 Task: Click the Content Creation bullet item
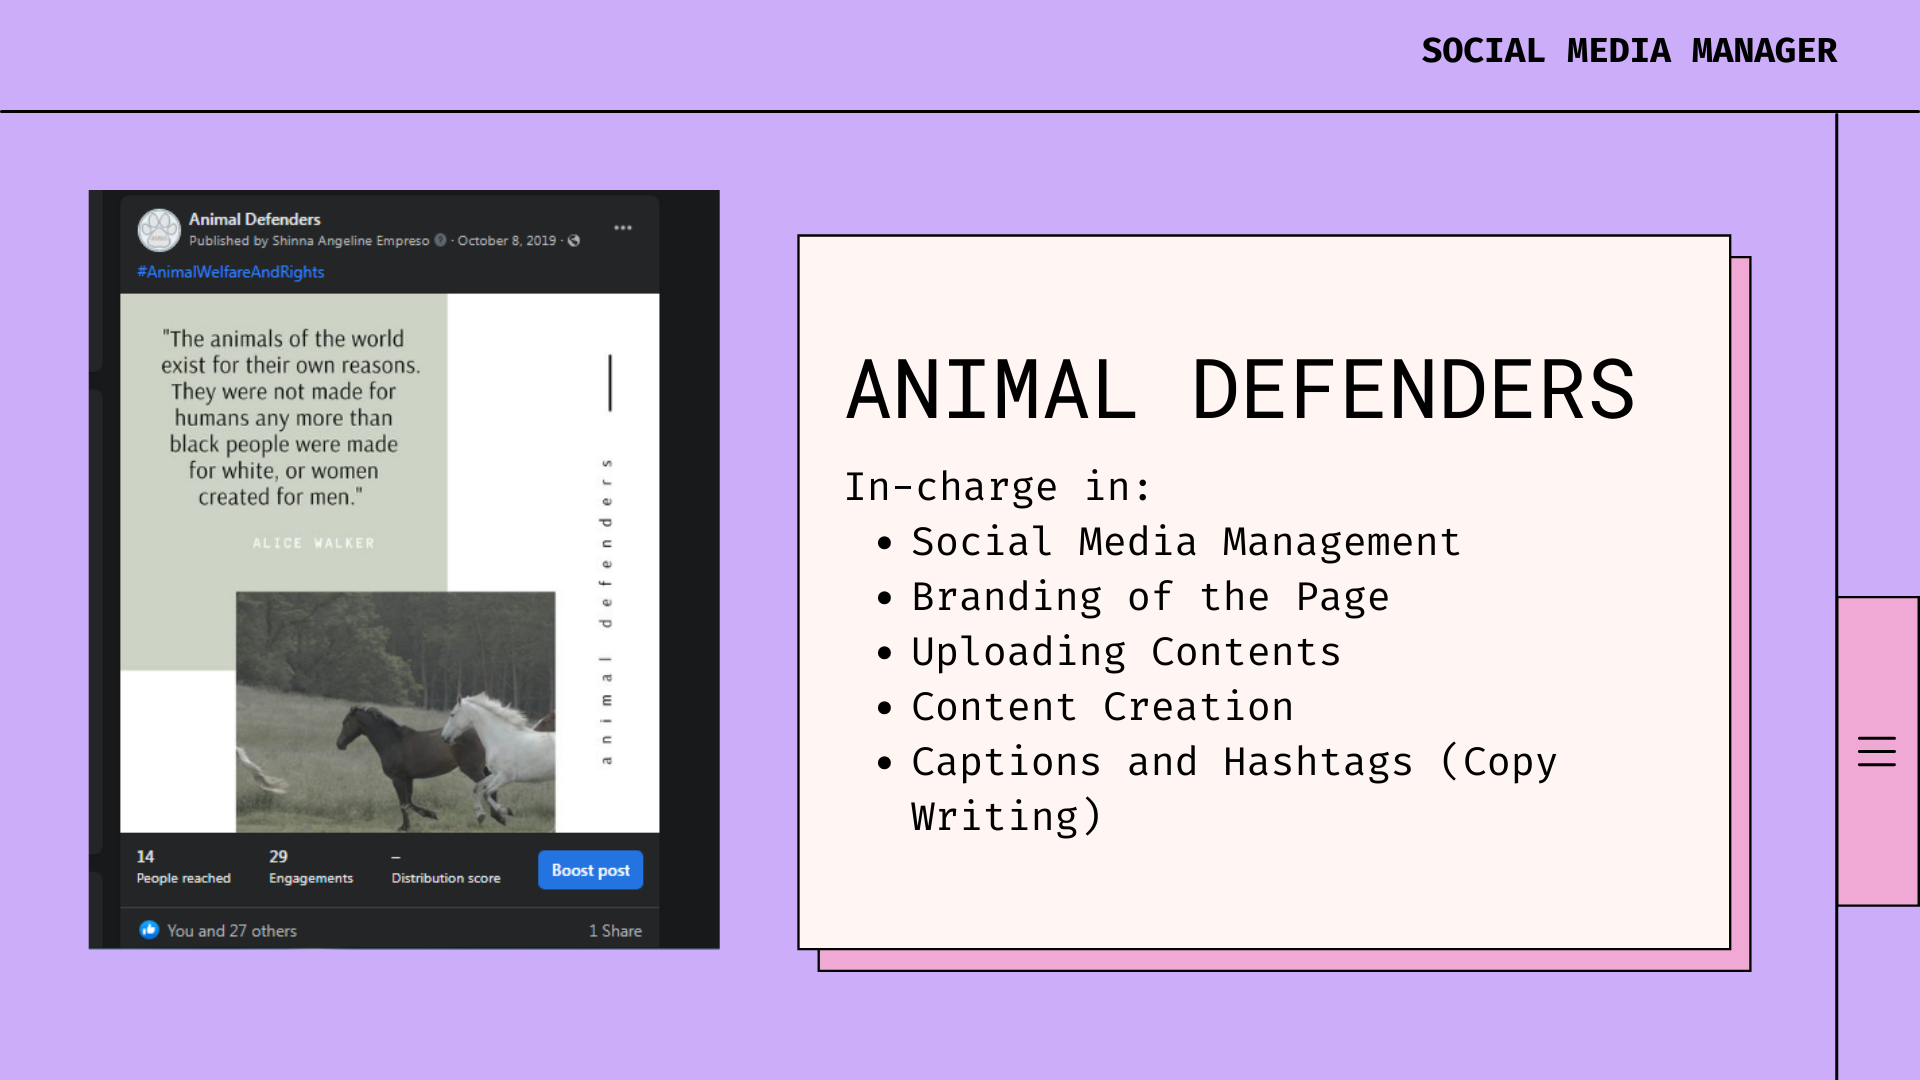[x=1102, y=707]
